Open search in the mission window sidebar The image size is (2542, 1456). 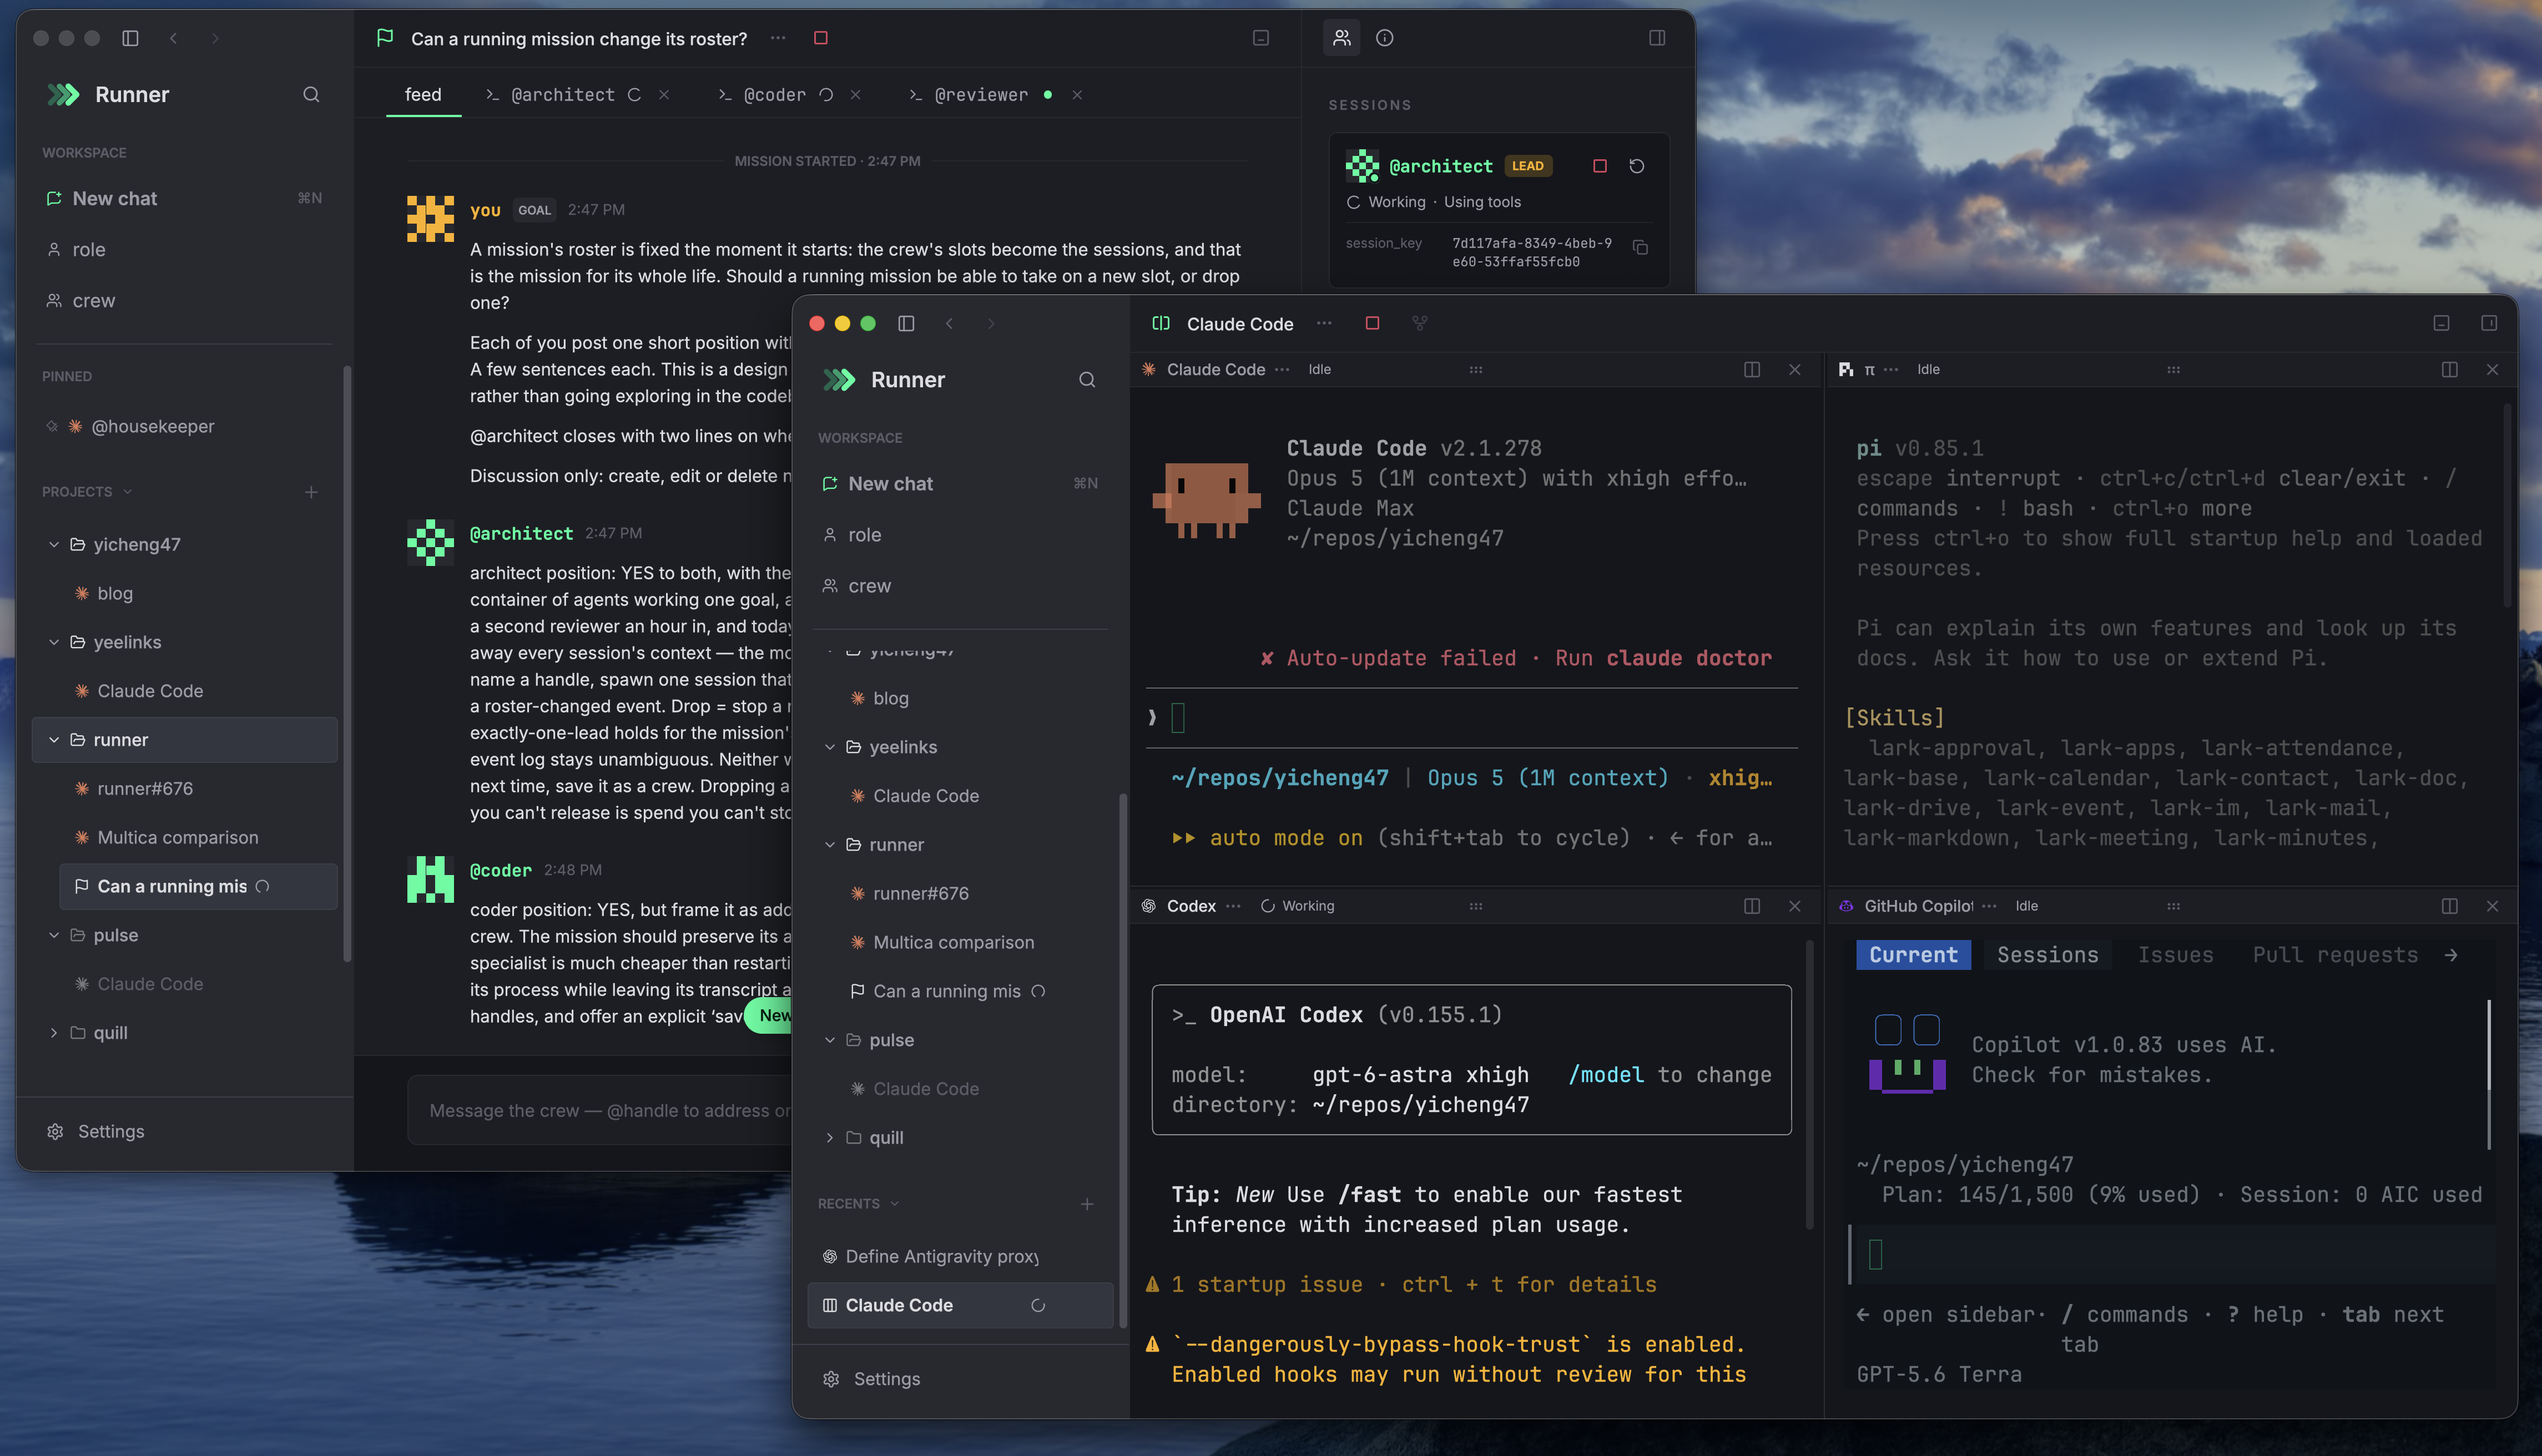pos(311,94)
